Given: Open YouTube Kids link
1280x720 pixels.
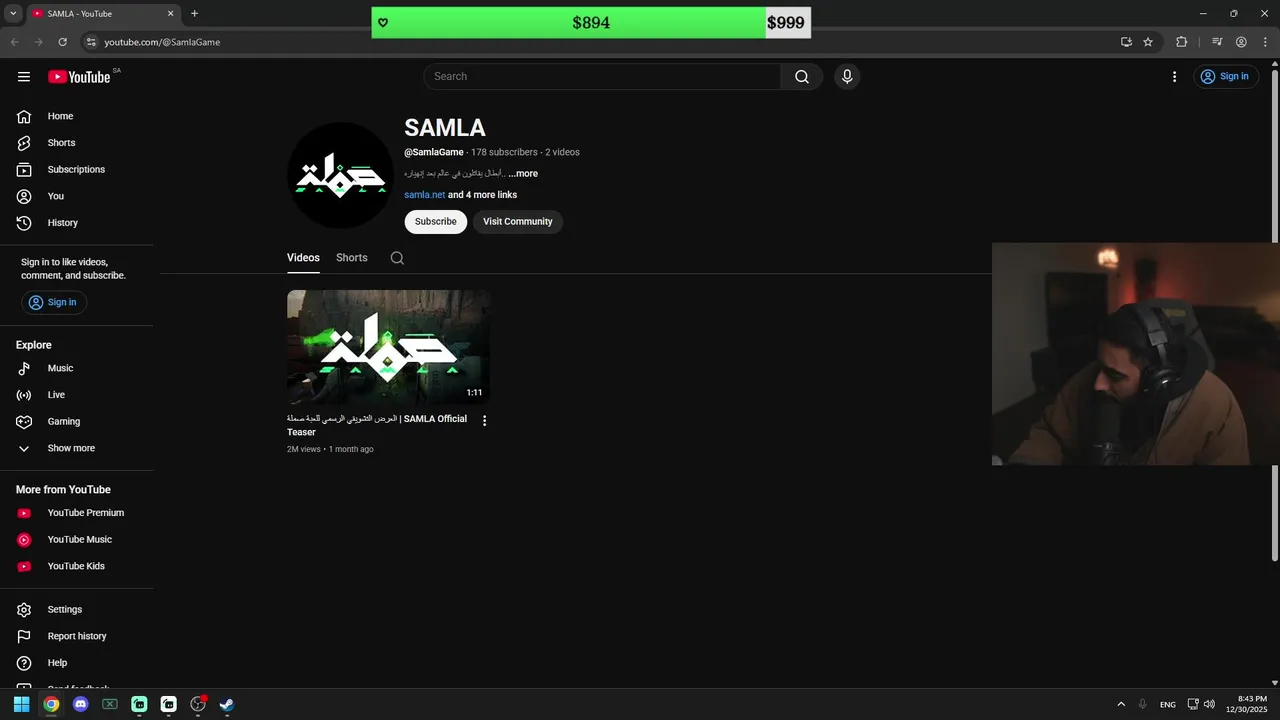Looking at the screenshot, I should click(77, 566).
